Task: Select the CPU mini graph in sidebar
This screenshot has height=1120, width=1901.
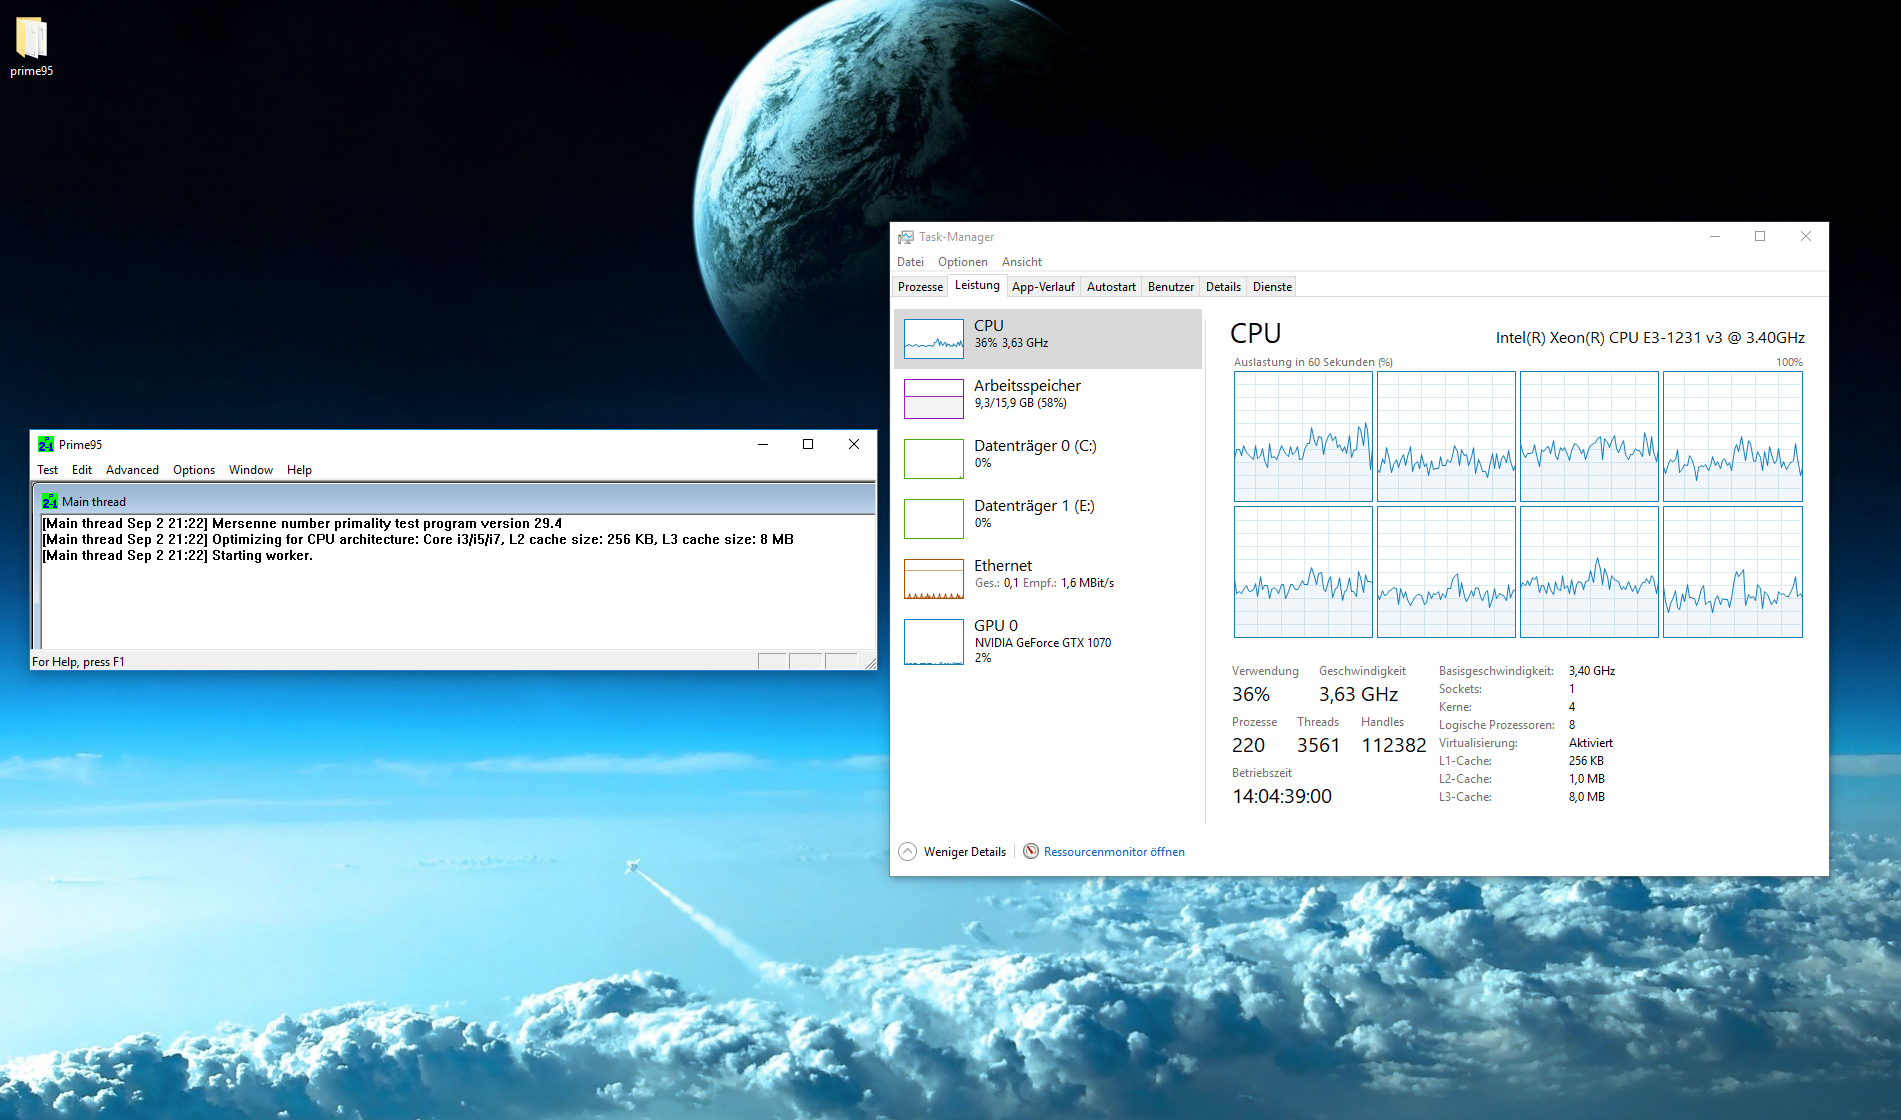Action: pyautogui.click(x=934, y=339)
